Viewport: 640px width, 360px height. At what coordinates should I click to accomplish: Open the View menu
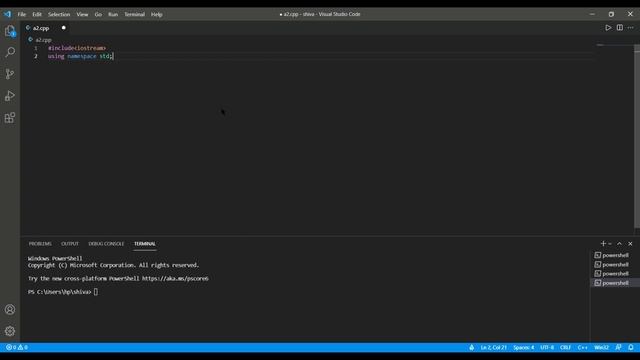coord(82,14)
